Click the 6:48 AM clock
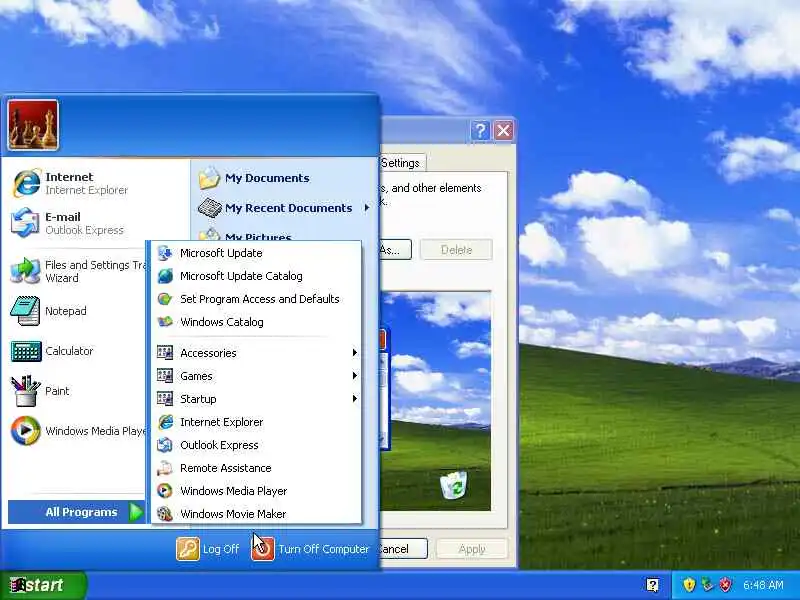Screen dimensions: 800x600 [x=763, y=585]
